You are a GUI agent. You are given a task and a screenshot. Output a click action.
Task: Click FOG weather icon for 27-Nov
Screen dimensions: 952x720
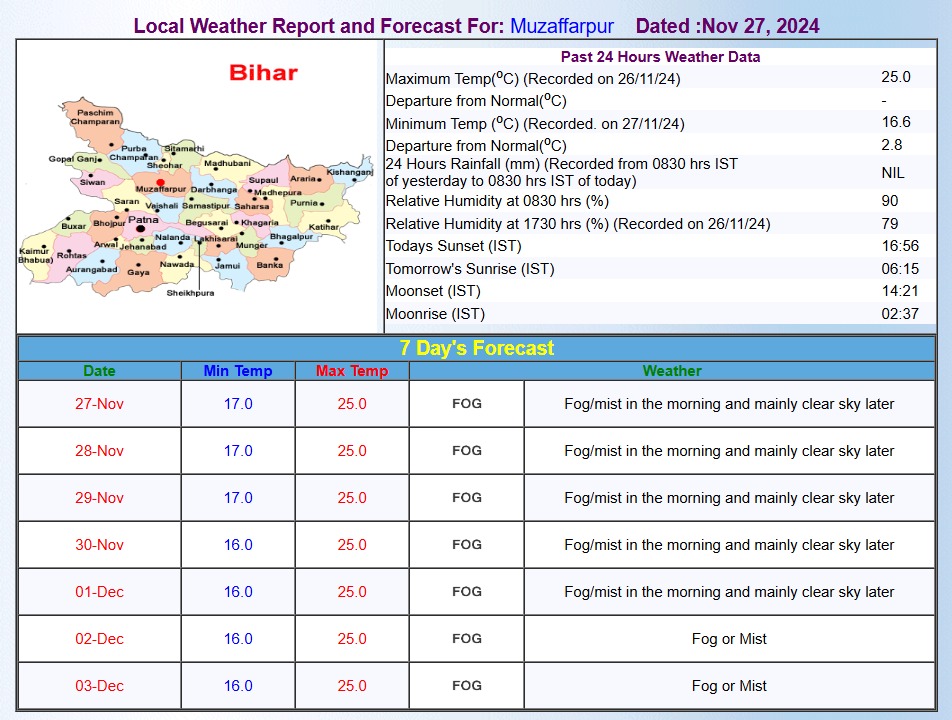[x=466, y=404]
